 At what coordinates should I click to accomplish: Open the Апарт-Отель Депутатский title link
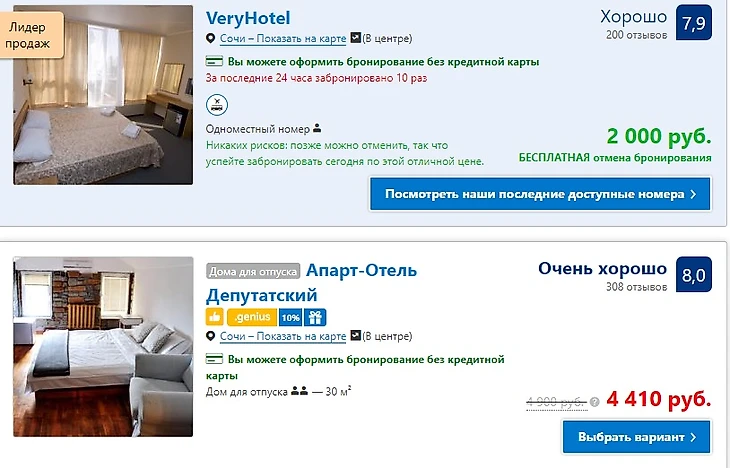point(311,283)
